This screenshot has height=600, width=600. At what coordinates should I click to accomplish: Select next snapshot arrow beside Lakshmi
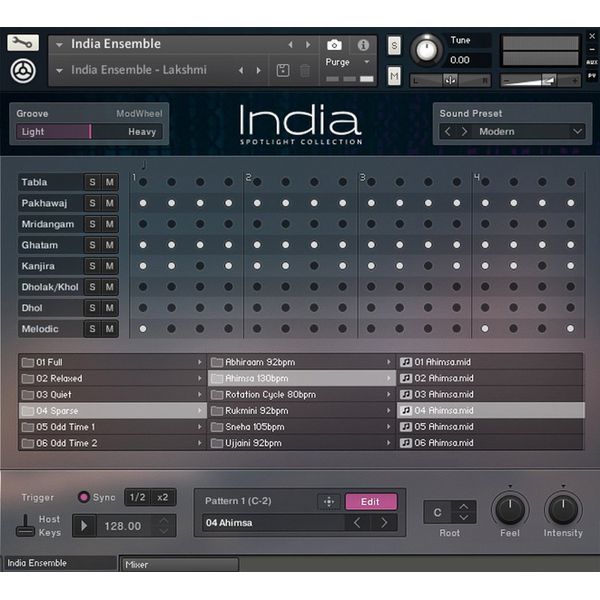259,70
